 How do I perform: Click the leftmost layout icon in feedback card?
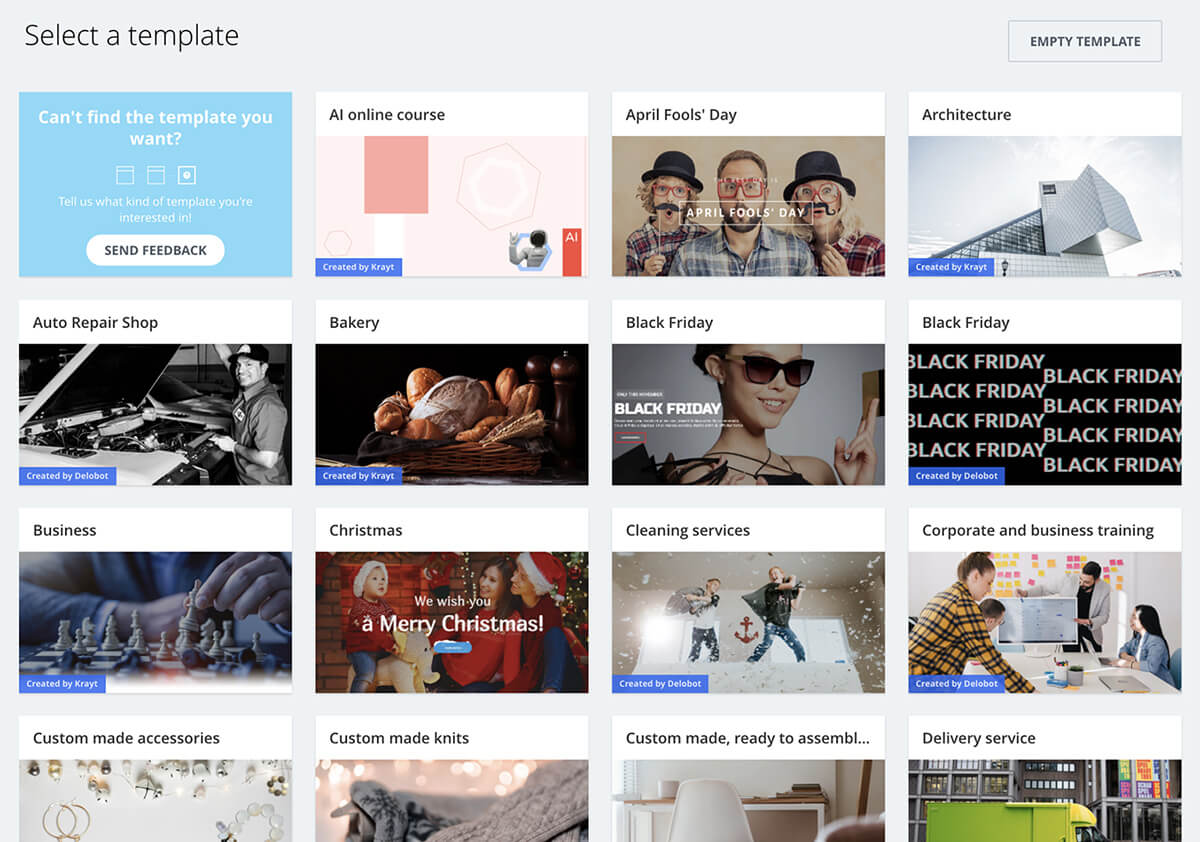(125, 175)
